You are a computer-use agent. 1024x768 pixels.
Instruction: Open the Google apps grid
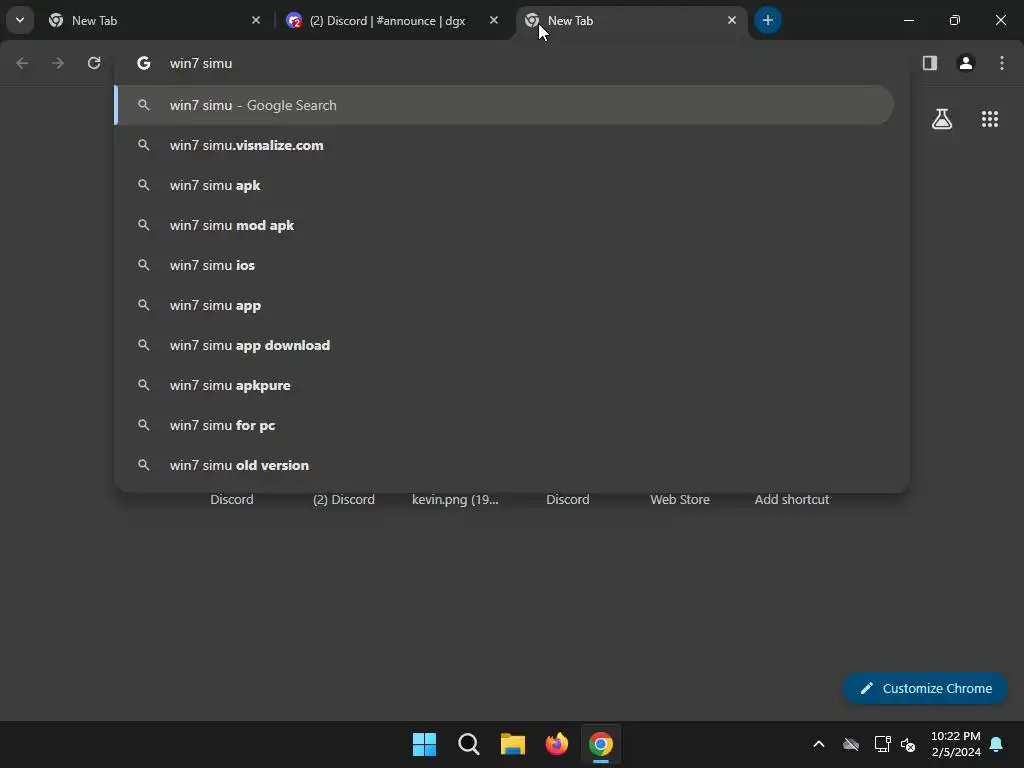point(989,119)
